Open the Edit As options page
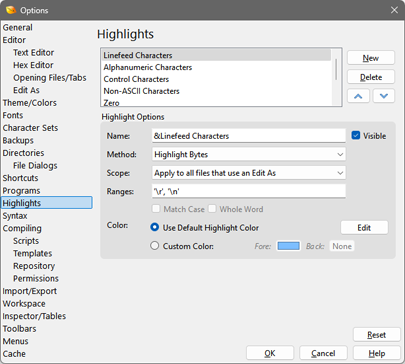Viewport: 405px width, 364px height. [26, 90]
